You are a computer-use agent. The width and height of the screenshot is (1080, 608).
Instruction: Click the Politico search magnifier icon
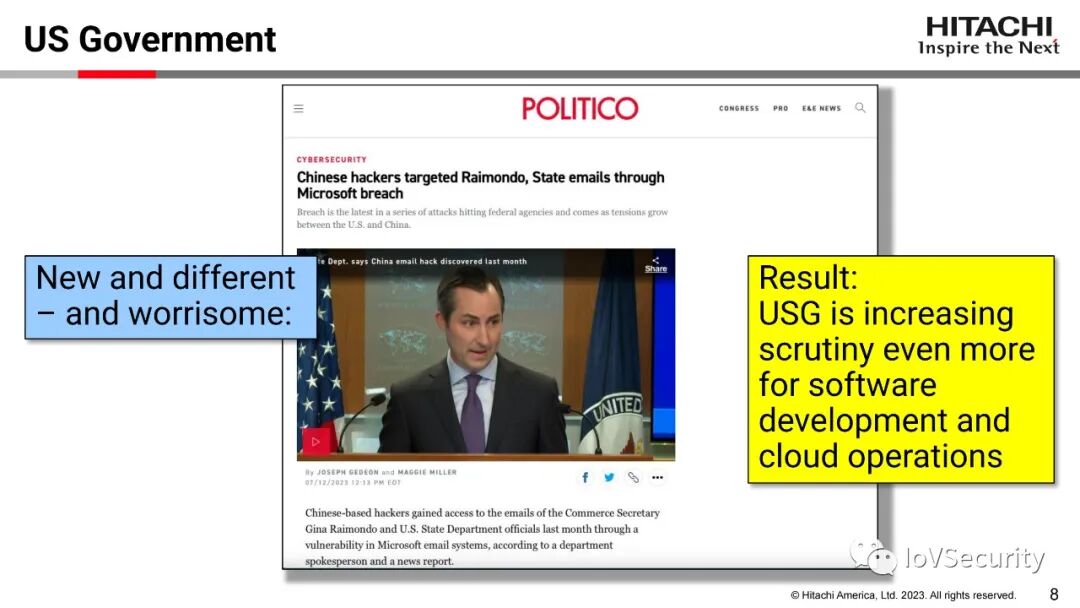pos(860,107)
